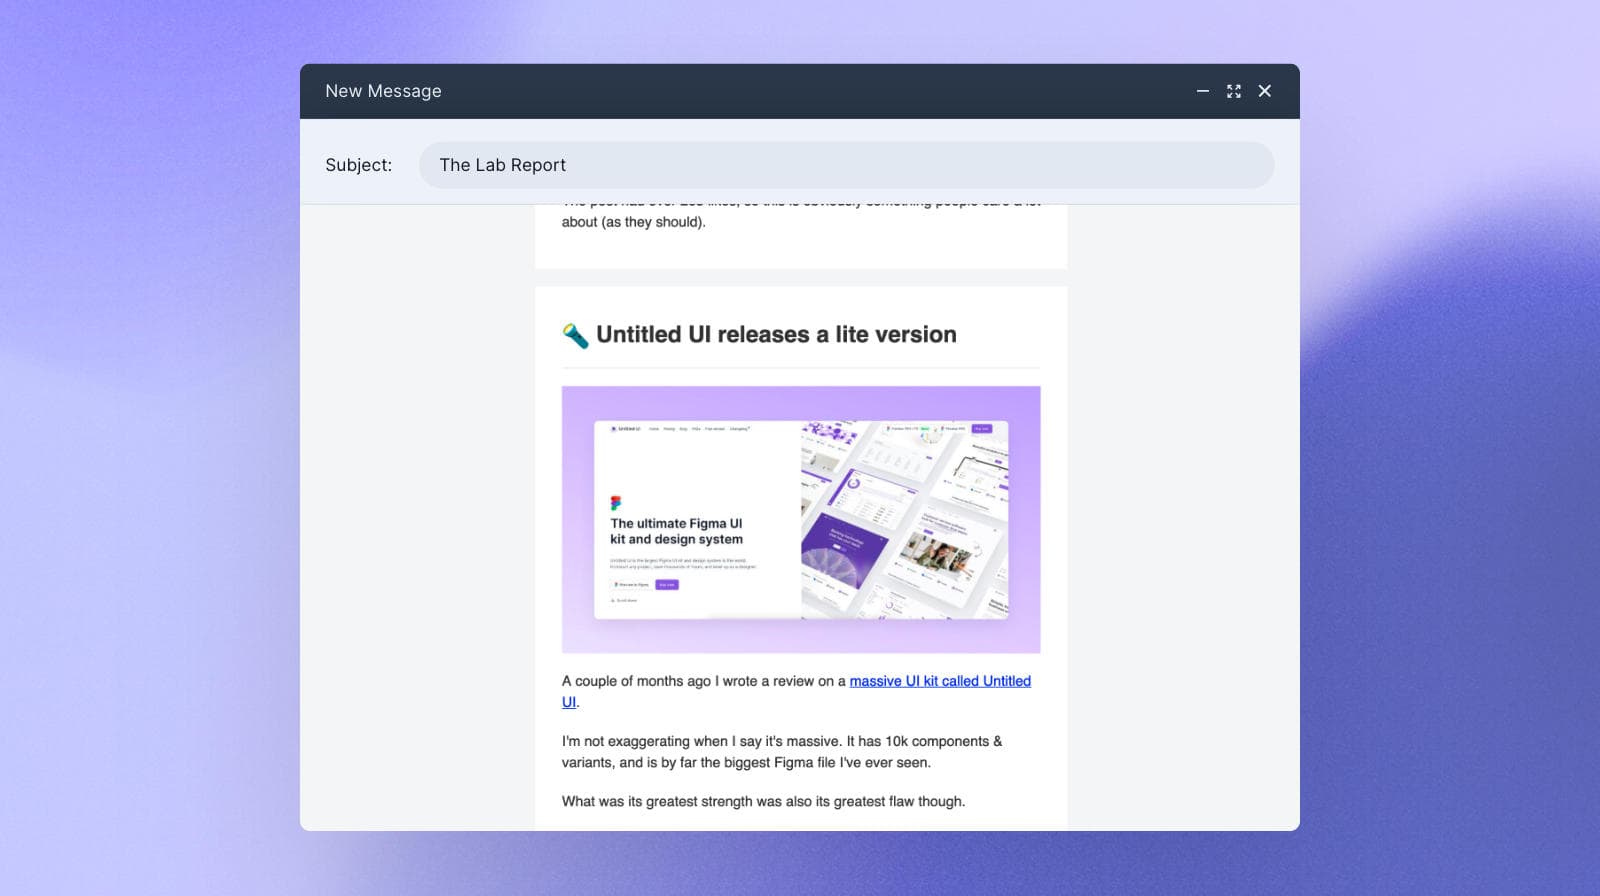Click the sentence 'What was its greatest strength'
This screenshot has width=1600, height=896.
tap(764, 801)
